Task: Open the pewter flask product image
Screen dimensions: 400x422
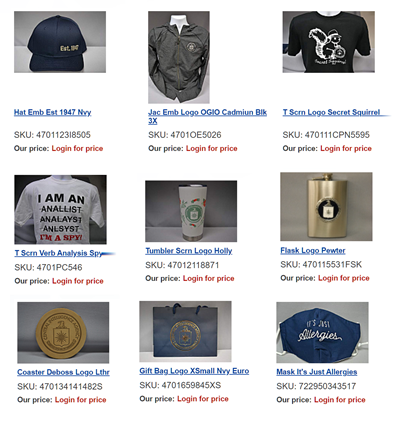Action: coord(326,207)
